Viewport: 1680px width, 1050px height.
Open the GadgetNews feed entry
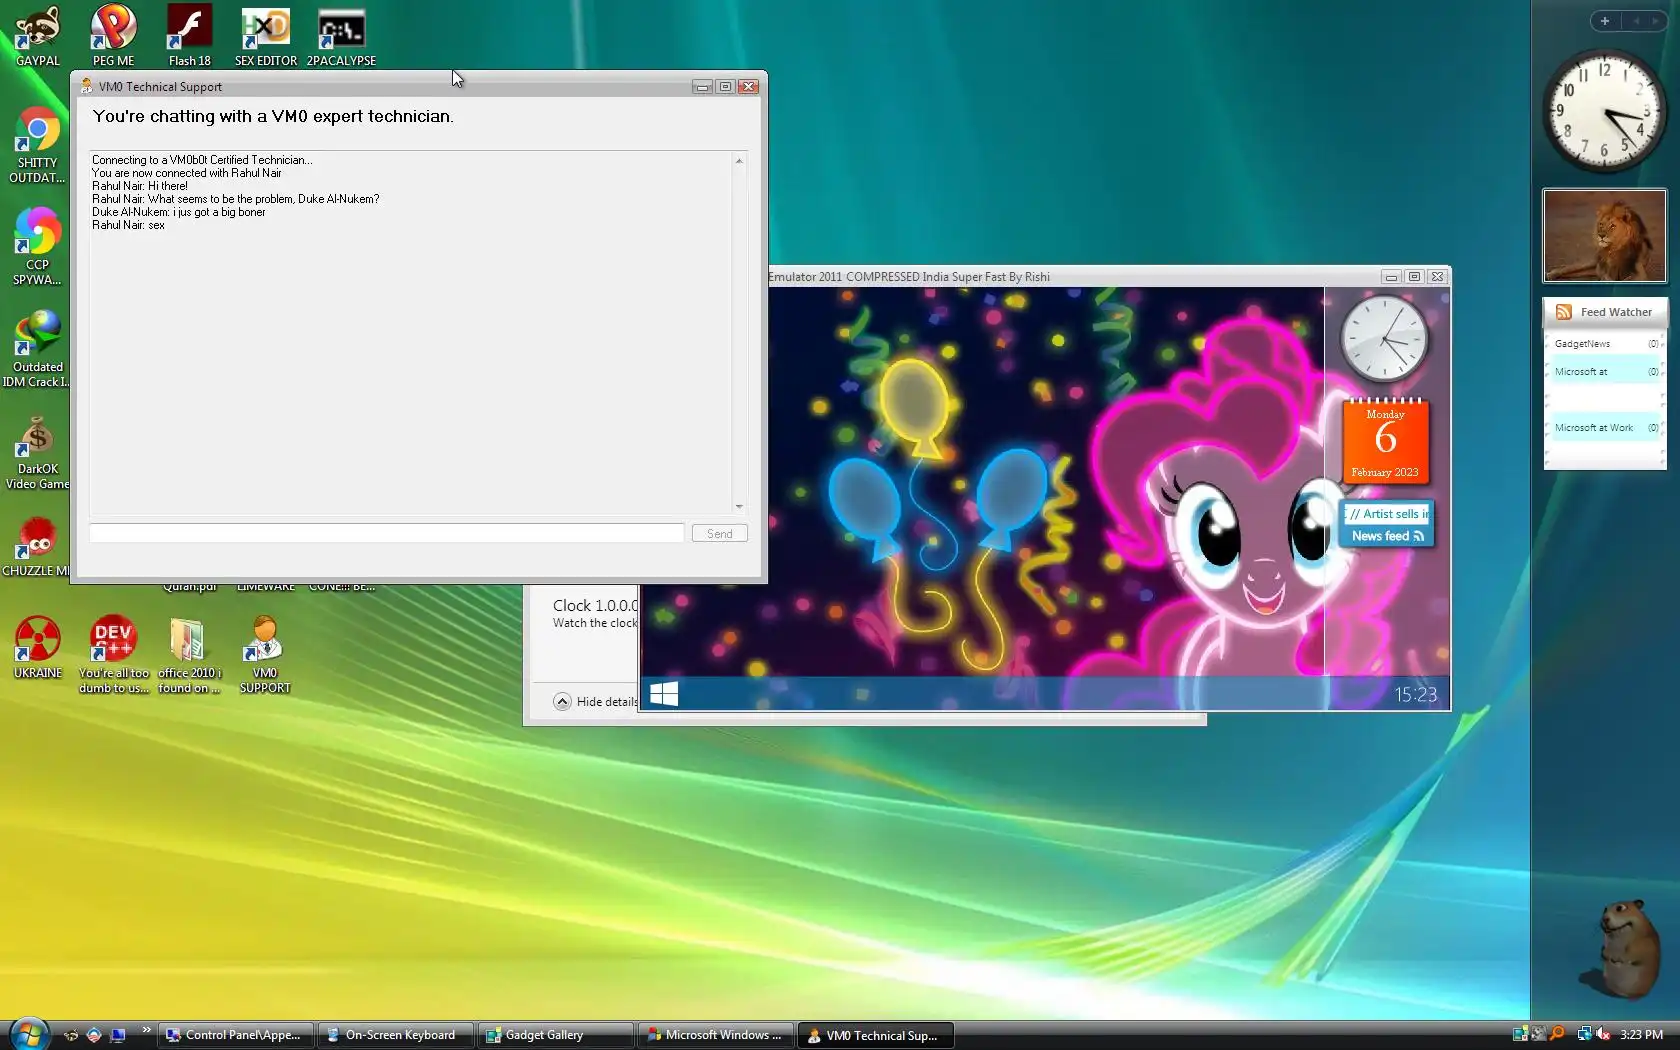[1604, 344]
